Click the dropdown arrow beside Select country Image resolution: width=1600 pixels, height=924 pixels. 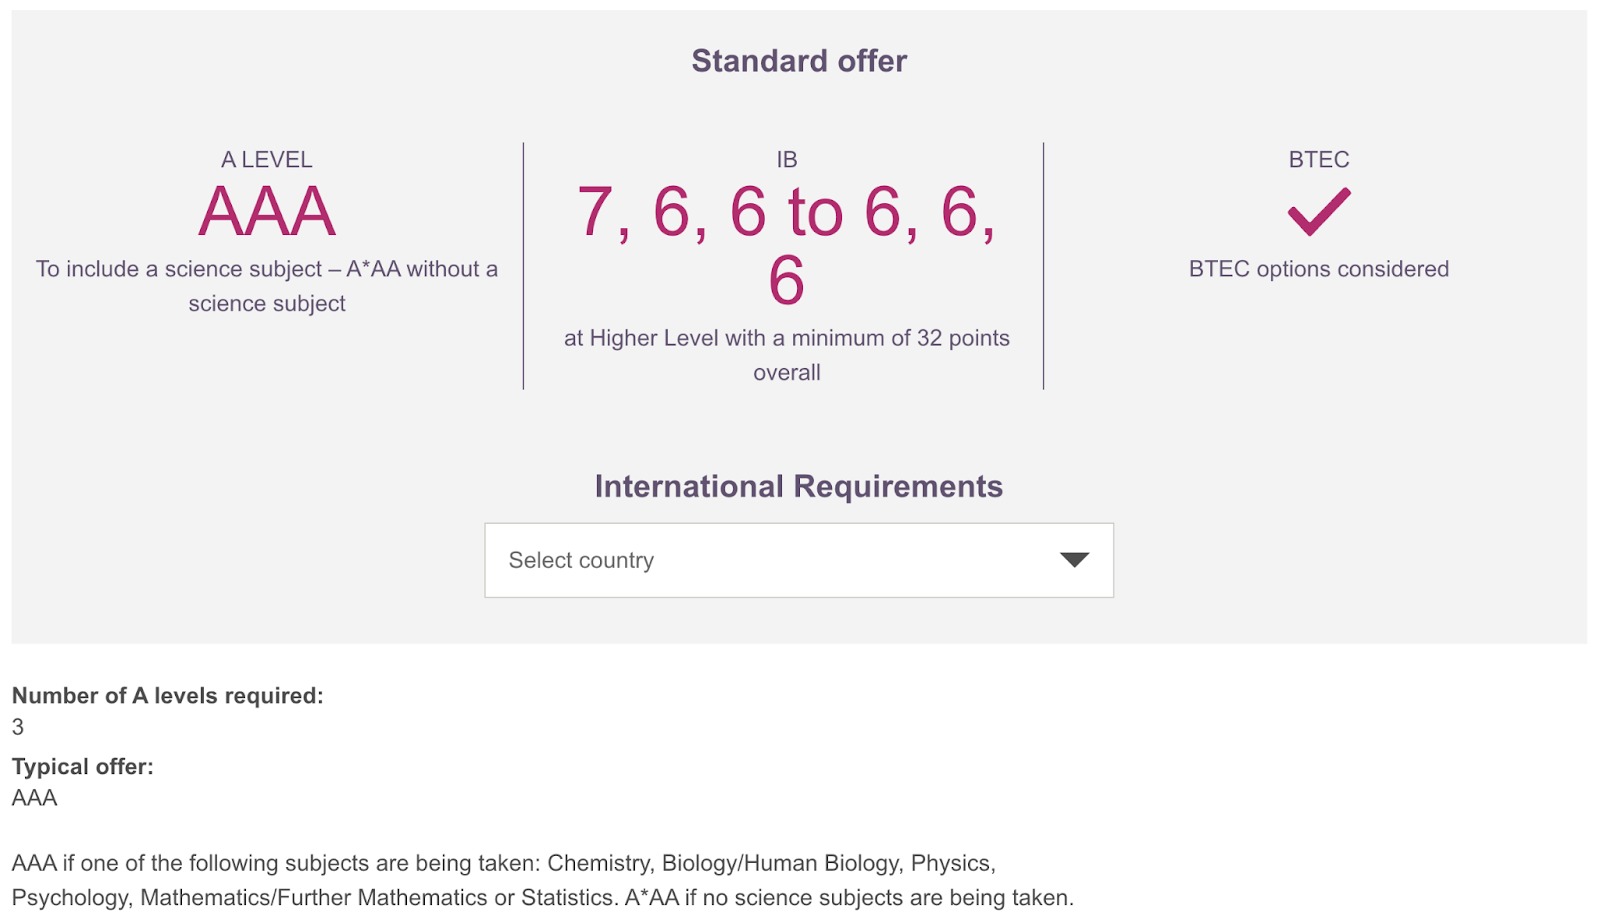tap(1074, 560)
